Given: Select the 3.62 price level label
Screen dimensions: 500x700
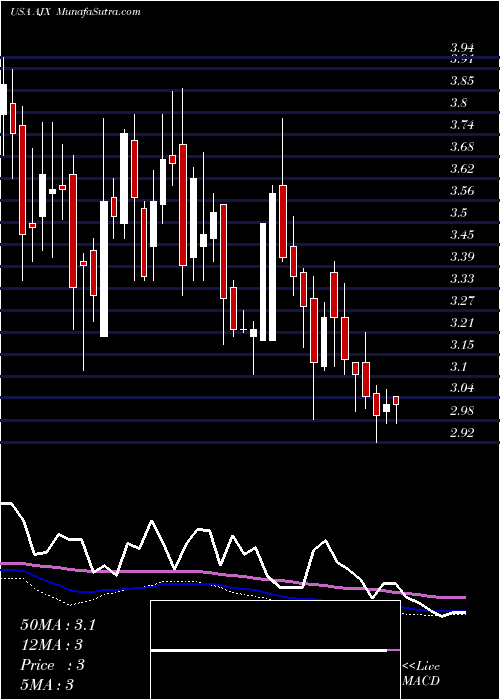Looking at the screenshot, I should point(462,169).
